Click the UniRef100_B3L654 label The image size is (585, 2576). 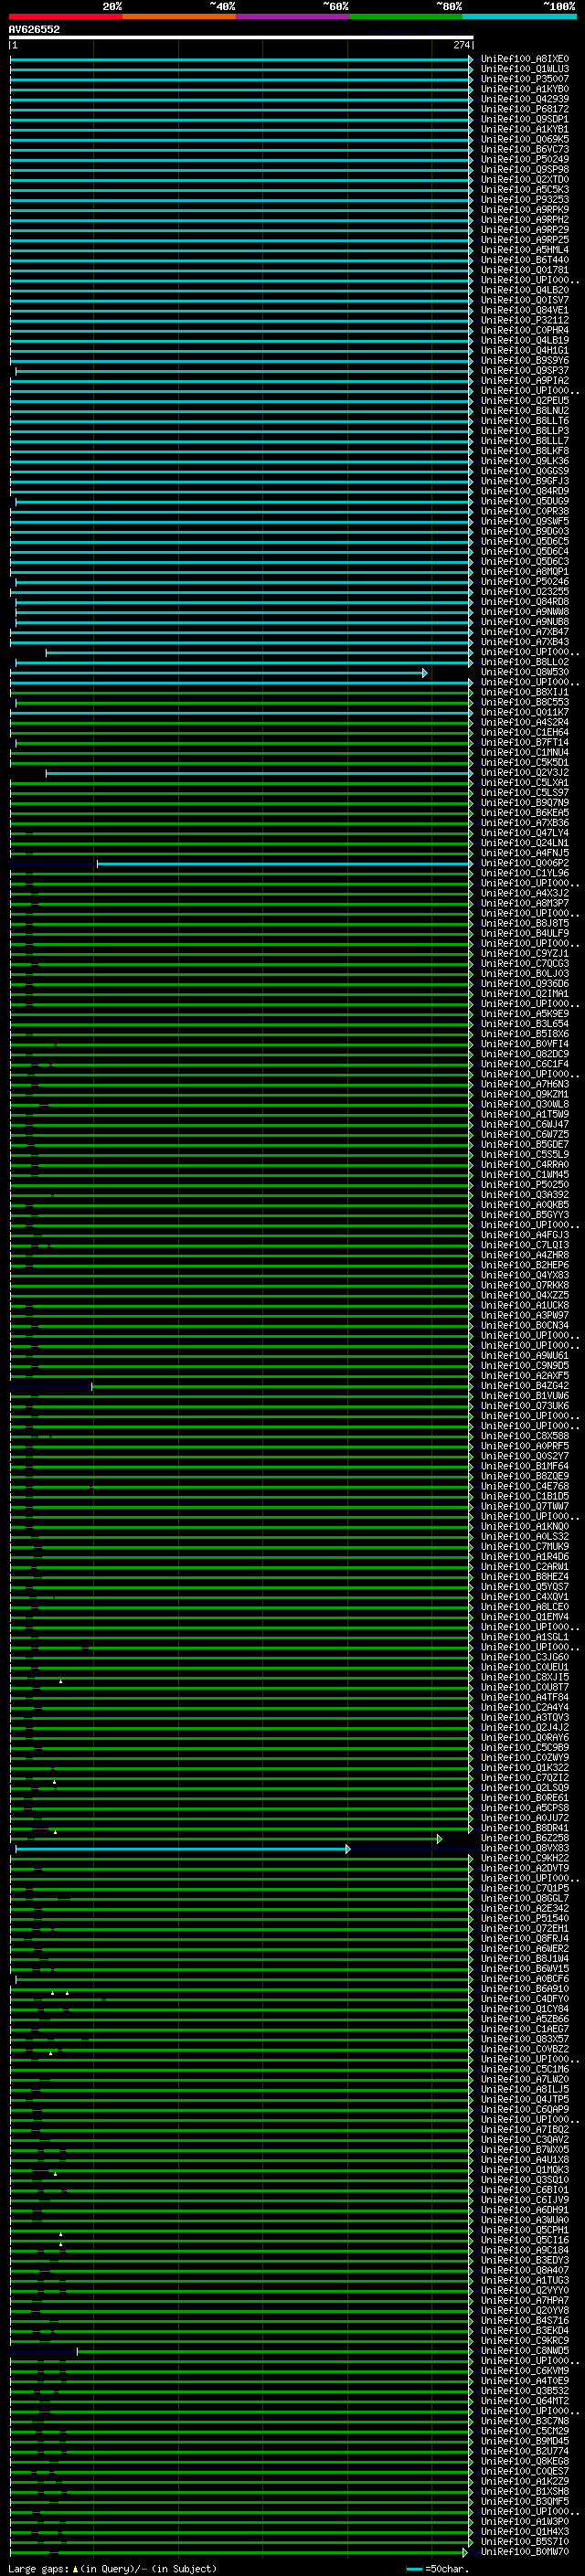(524, 1024)
